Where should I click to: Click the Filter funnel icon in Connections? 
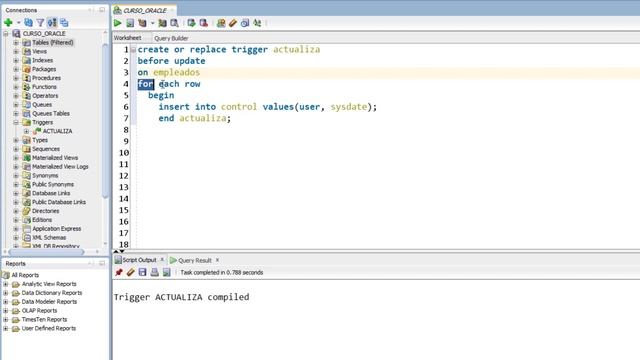40,22
